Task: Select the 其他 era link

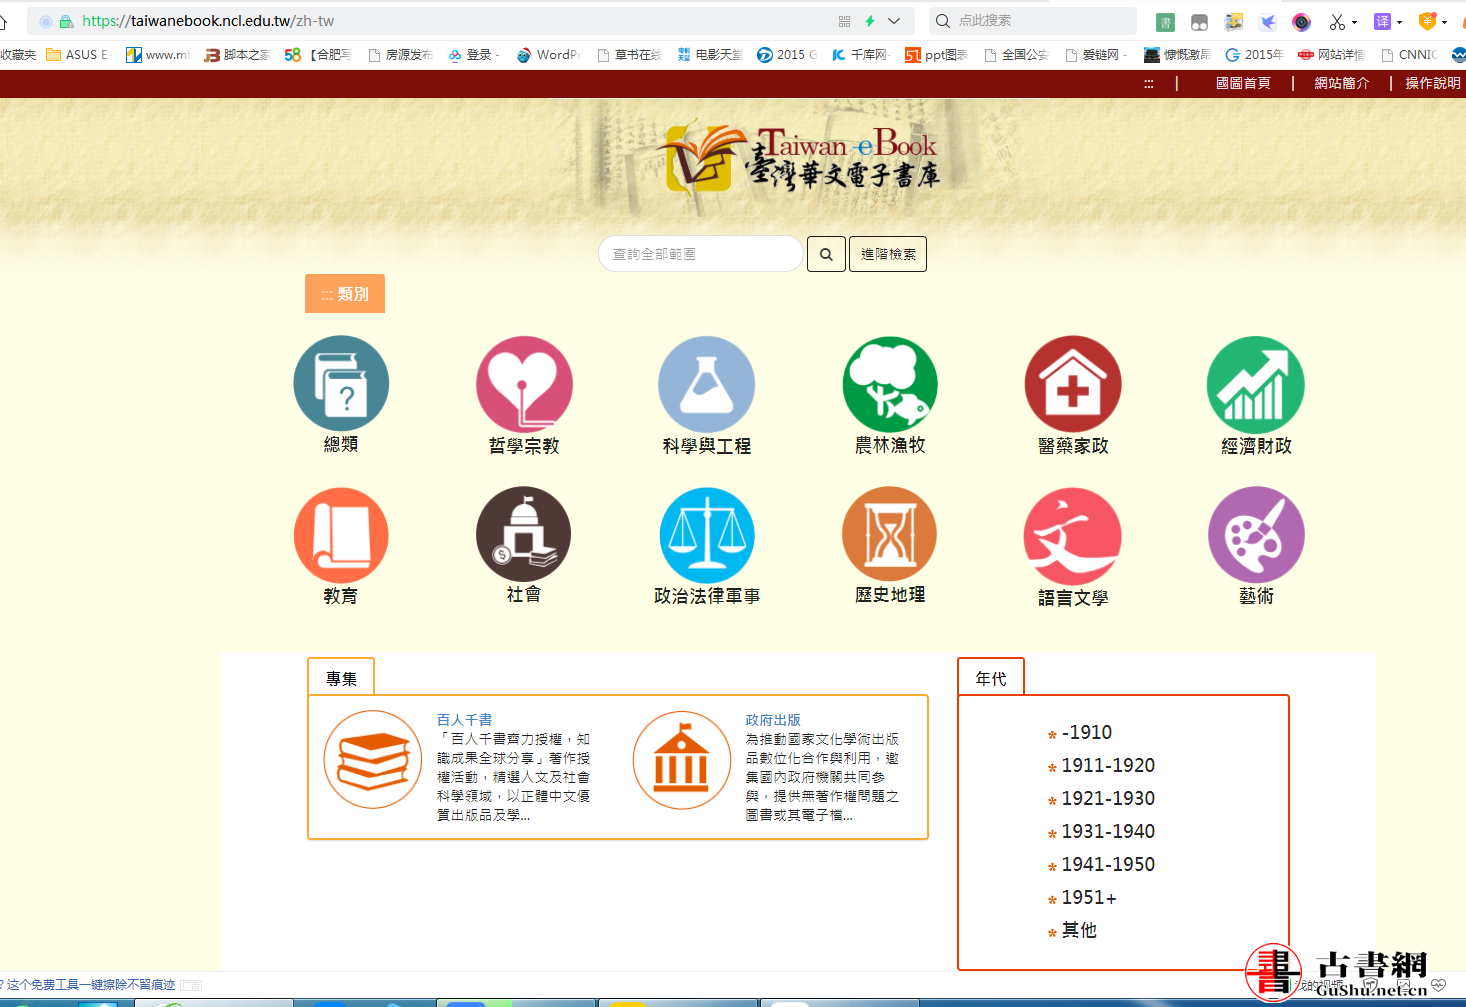Action: [x=1079, y=930]
